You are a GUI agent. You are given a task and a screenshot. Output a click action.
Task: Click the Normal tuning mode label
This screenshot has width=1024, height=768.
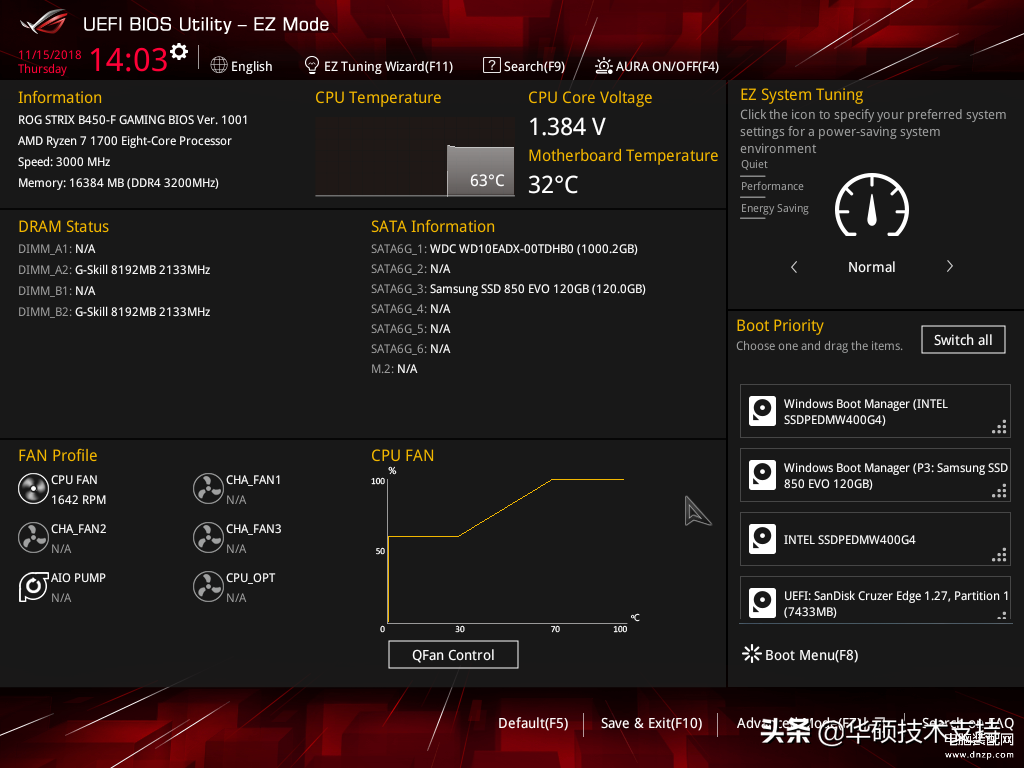871,267
